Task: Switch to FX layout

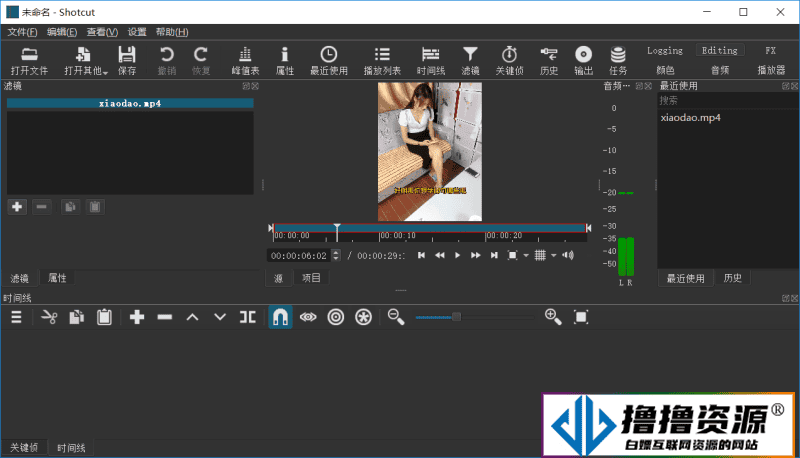Action: 771,50
